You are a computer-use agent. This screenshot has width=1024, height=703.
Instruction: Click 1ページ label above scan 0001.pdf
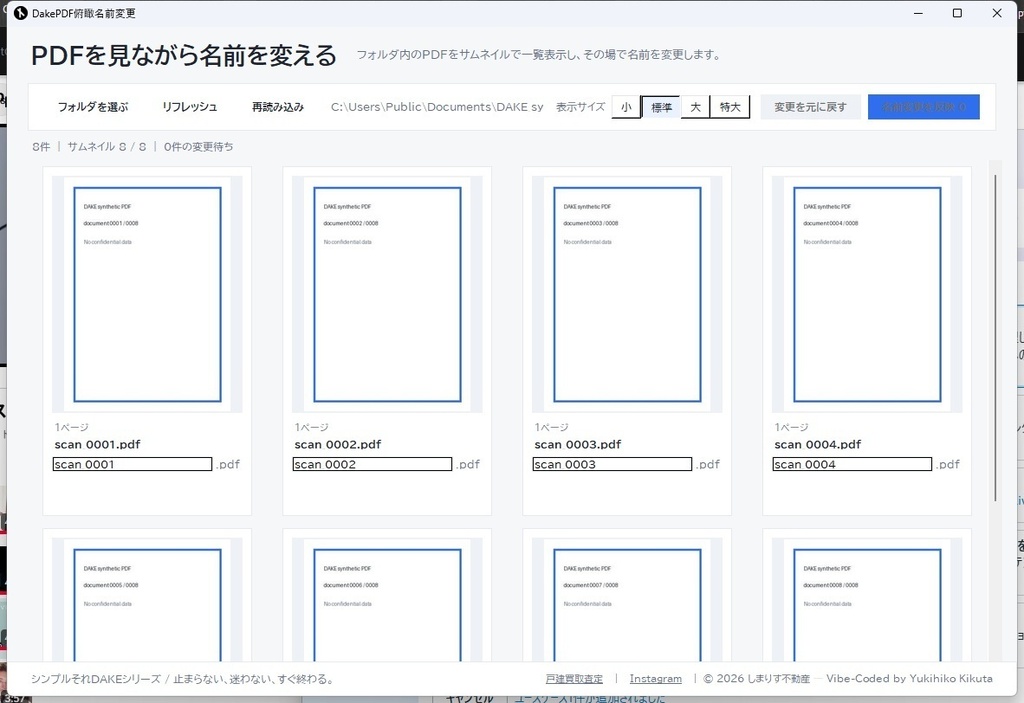[x=71, y=427]
